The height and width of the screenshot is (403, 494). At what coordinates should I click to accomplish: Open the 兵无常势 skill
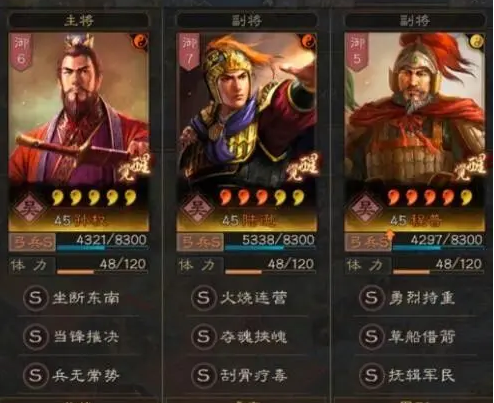click(x=86, y=376)
